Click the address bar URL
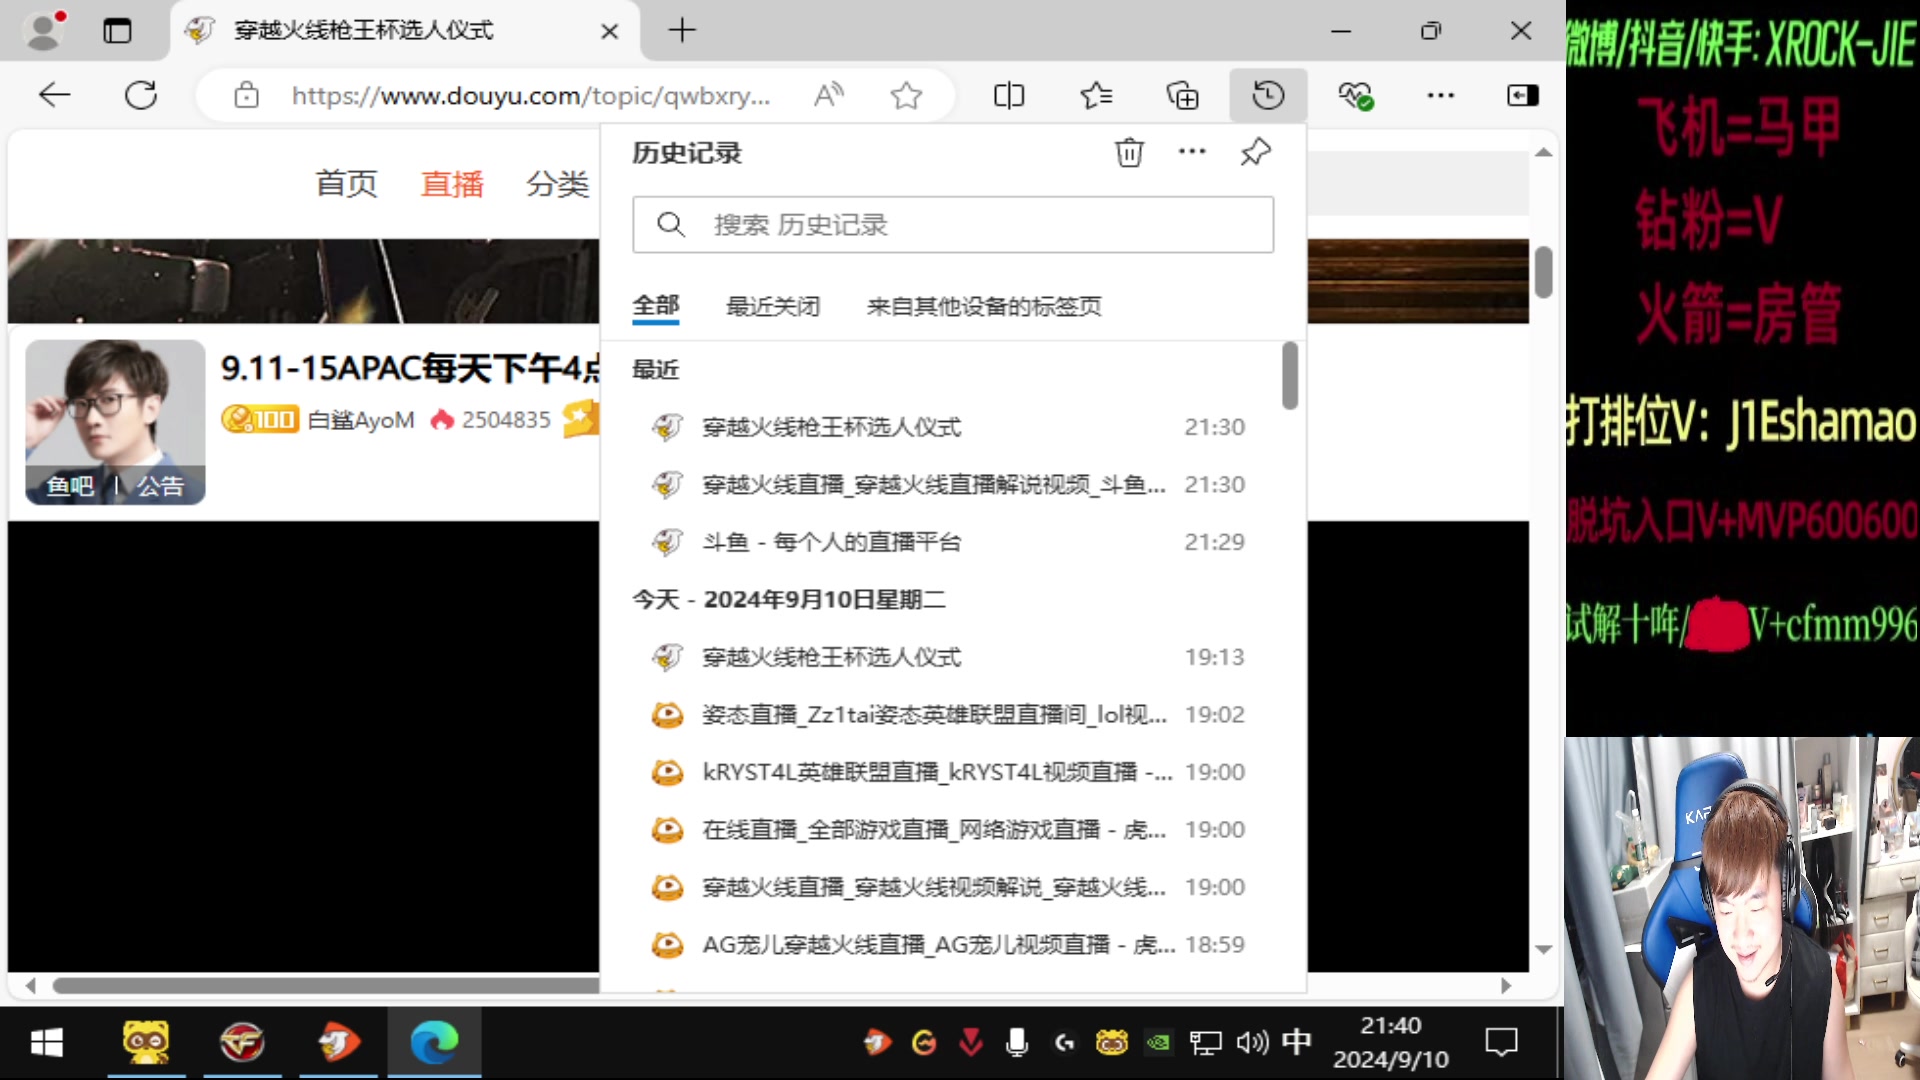The width and height of the screenshot is (1920, 1080). (x=531, y=95)
